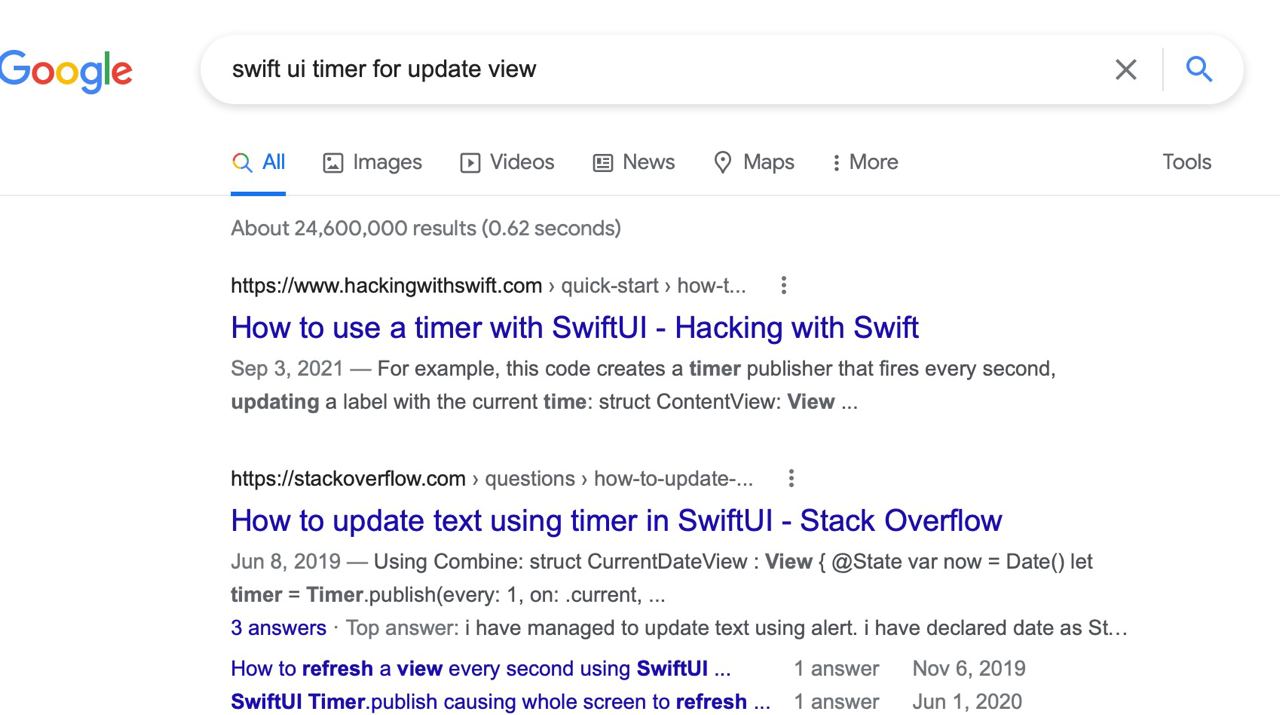Viewport: 1280px width, 715px height.
Task: Open three-dot menu beside hackingwithswift.com result
Action: (784, 285)
